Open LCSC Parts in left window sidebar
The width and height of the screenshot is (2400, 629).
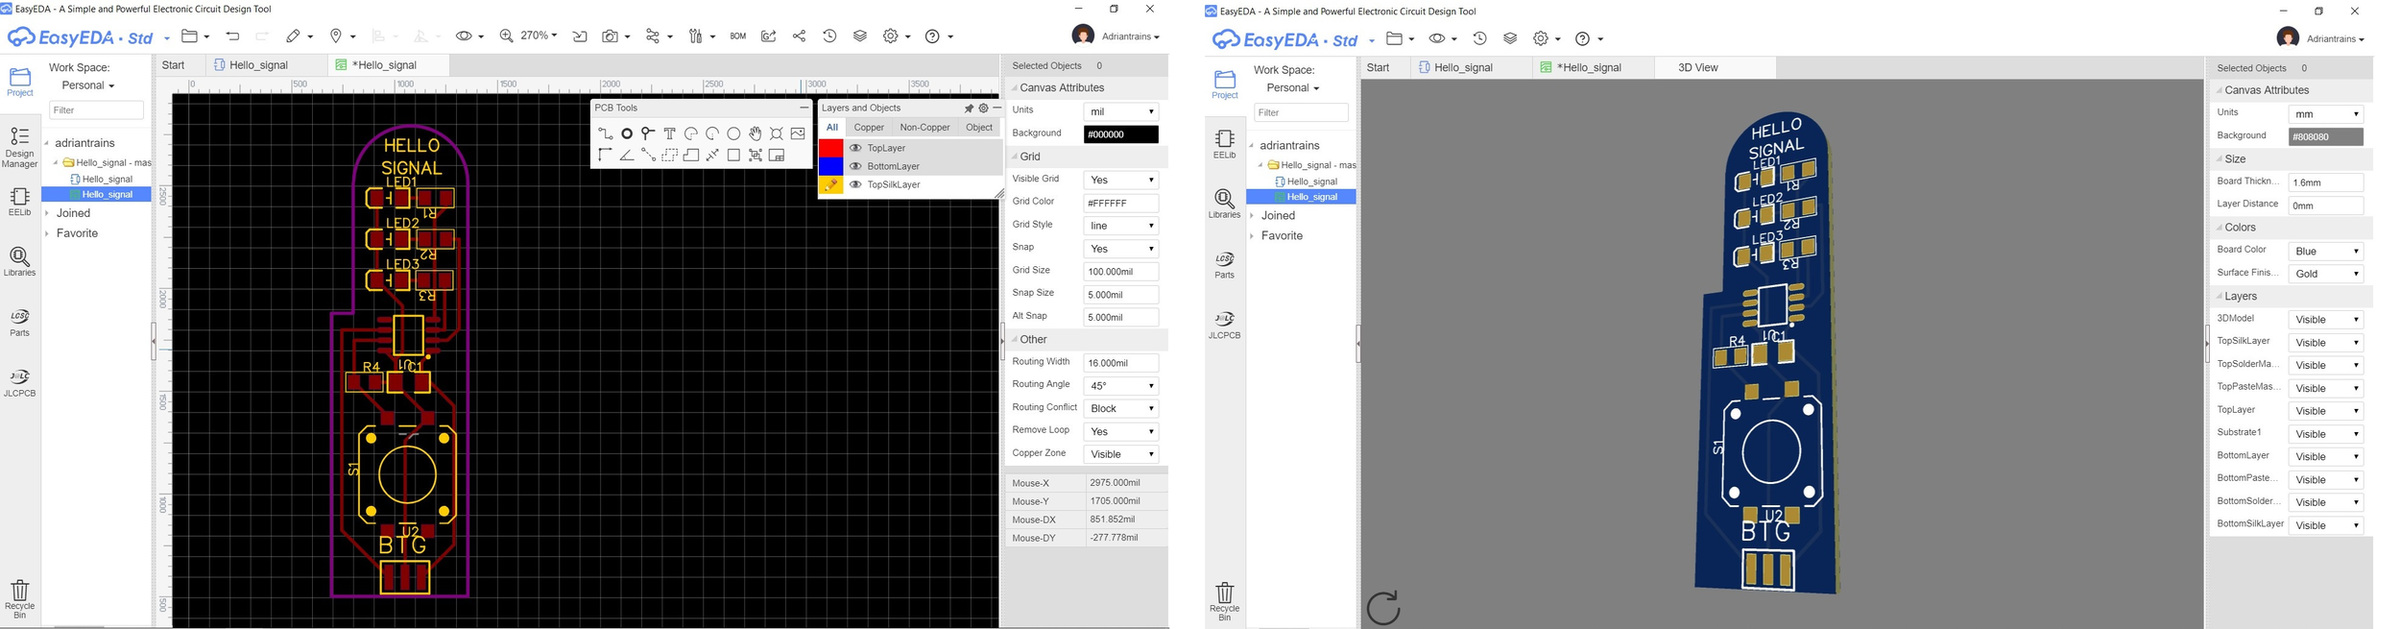20,323
